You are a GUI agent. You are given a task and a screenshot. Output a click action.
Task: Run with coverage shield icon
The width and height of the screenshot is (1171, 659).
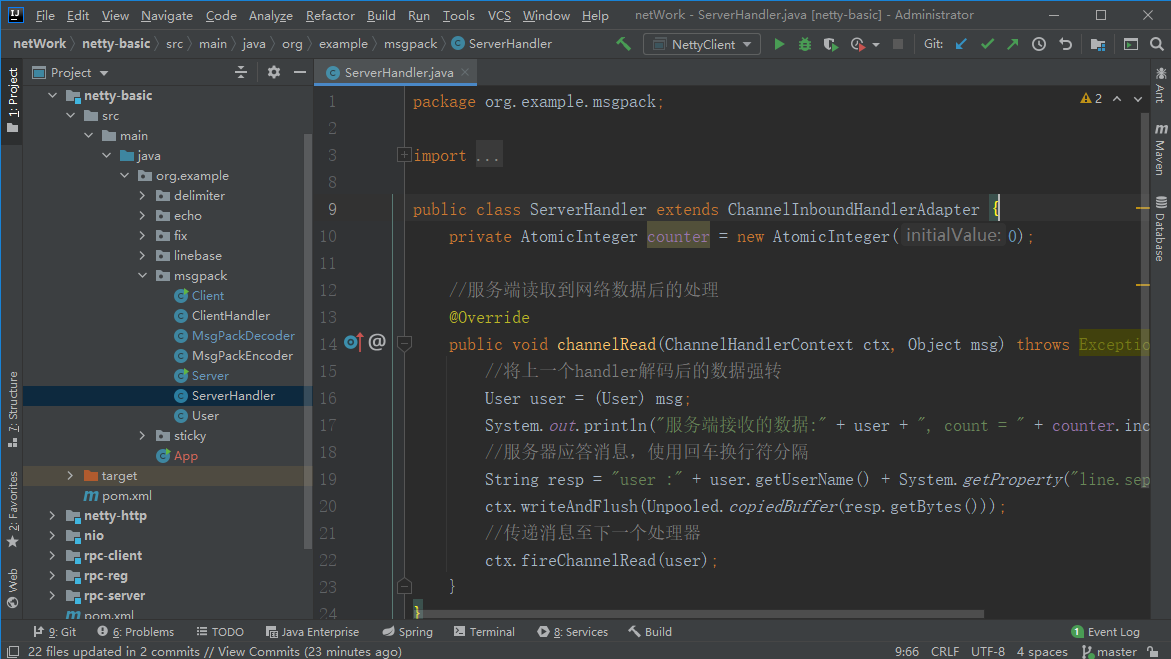(830, 44)
